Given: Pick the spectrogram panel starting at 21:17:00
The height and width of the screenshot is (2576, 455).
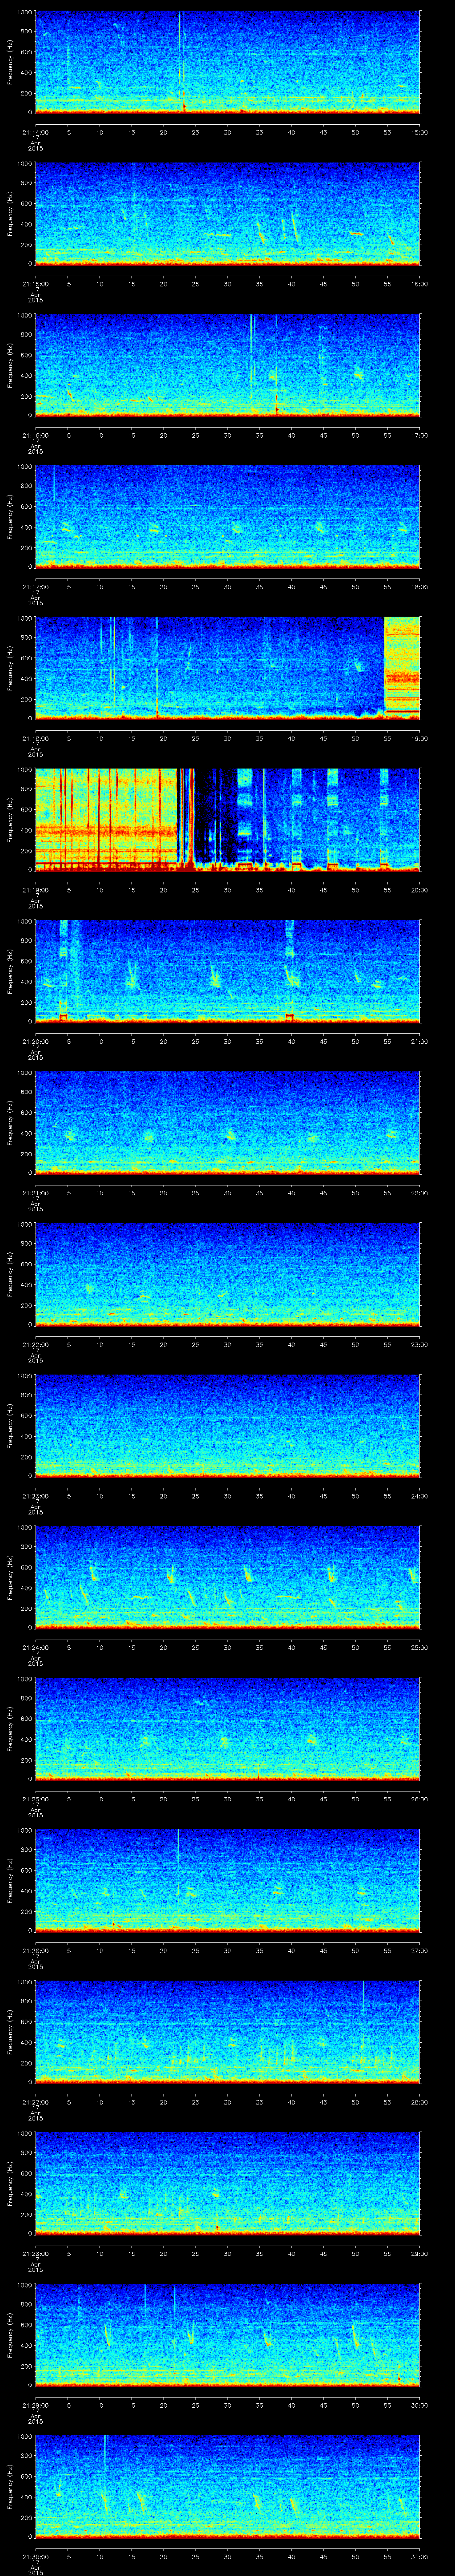Looking at the screenshot, I should tap(227, 516).
